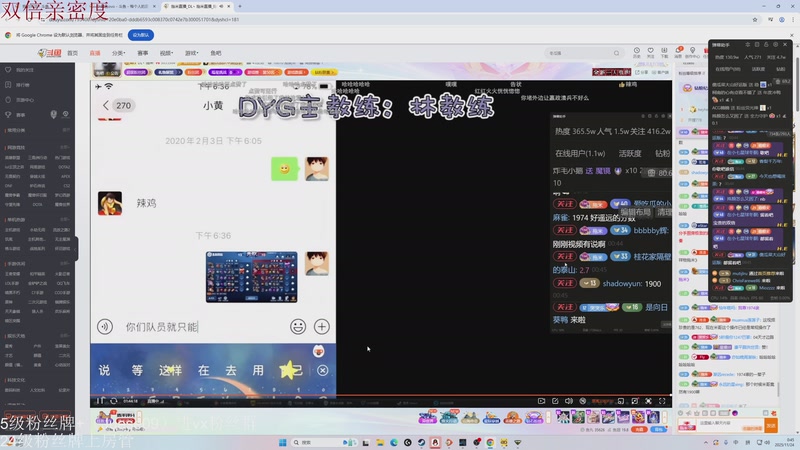Screen dimensions: 800x450
Task: Click the voice input icon in chat
Action: 105,327
